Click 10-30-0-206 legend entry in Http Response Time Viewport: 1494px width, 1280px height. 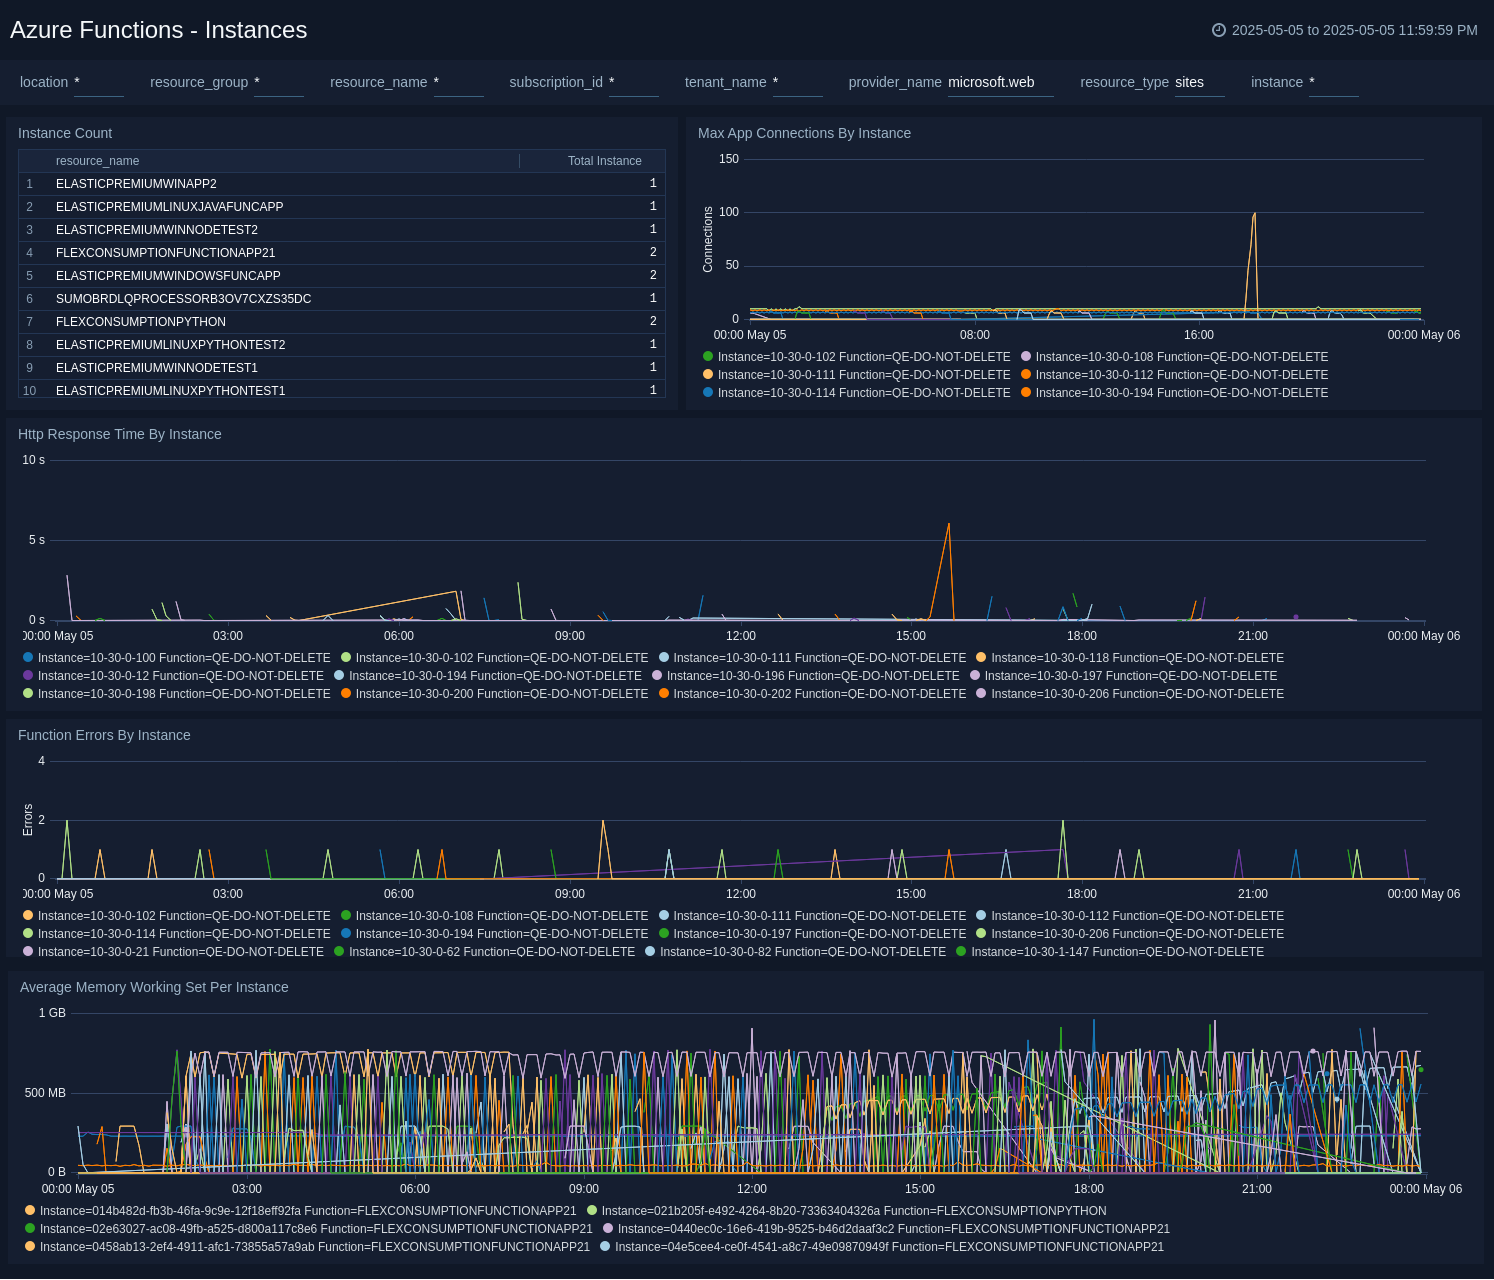[x=1130, y=694]
